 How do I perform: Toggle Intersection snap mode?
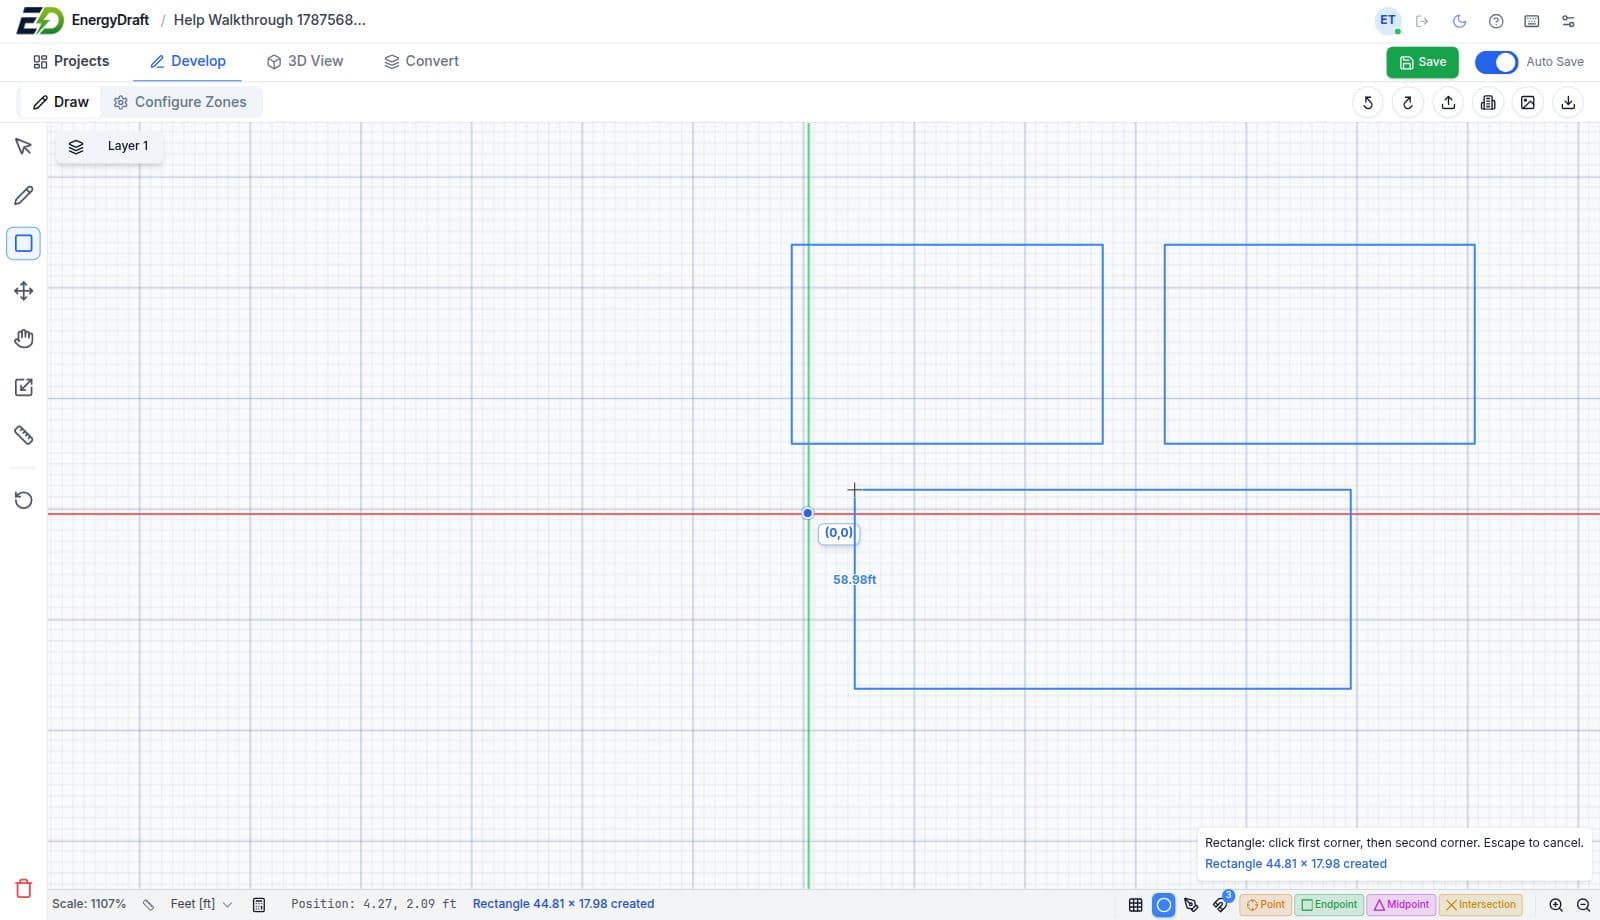[x=1480, y=905]
